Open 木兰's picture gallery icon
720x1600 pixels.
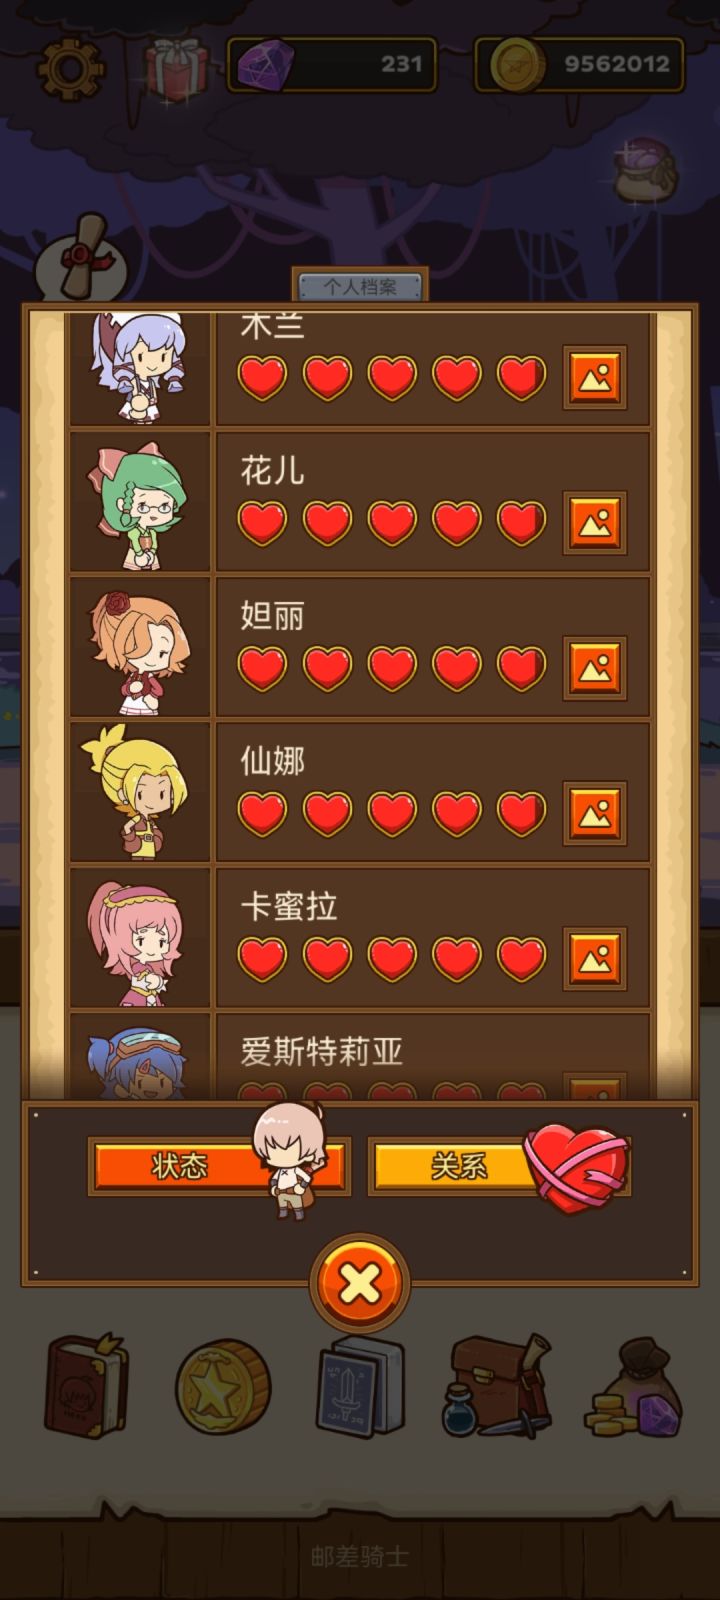[x=595, y=377]
